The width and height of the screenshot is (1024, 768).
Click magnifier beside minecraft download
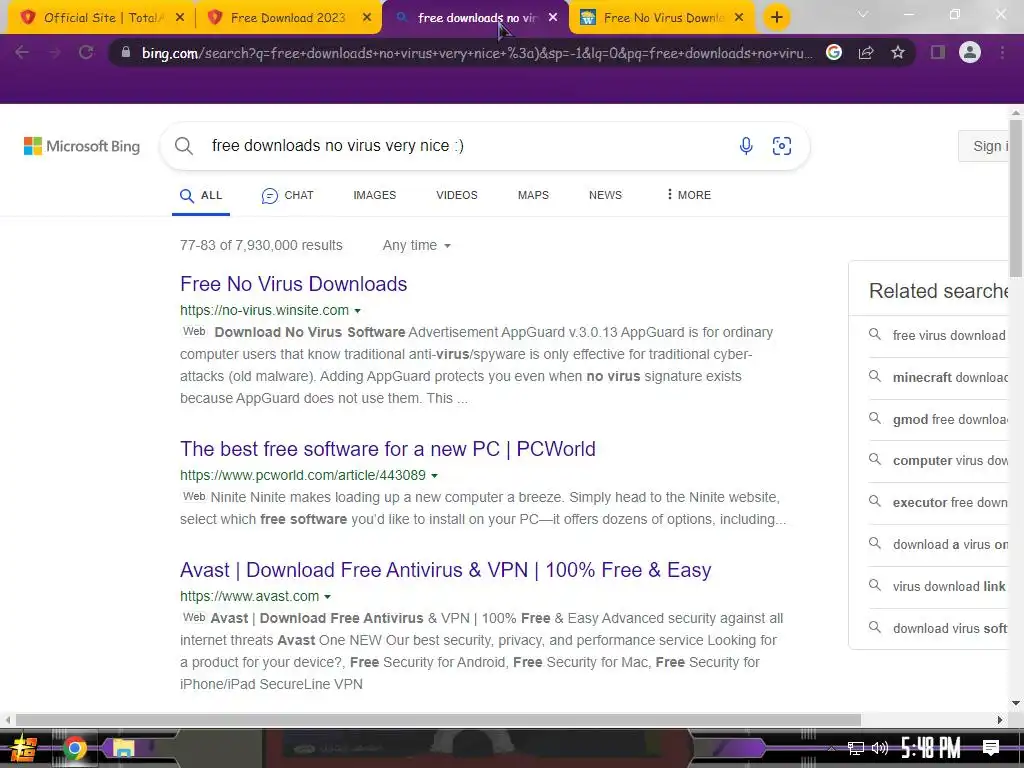(874, 376)
